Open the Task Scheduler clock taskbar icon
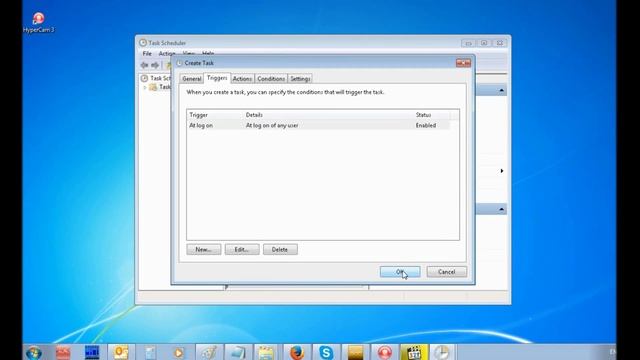This screenshot has height=360, width=640. [442, 352]
